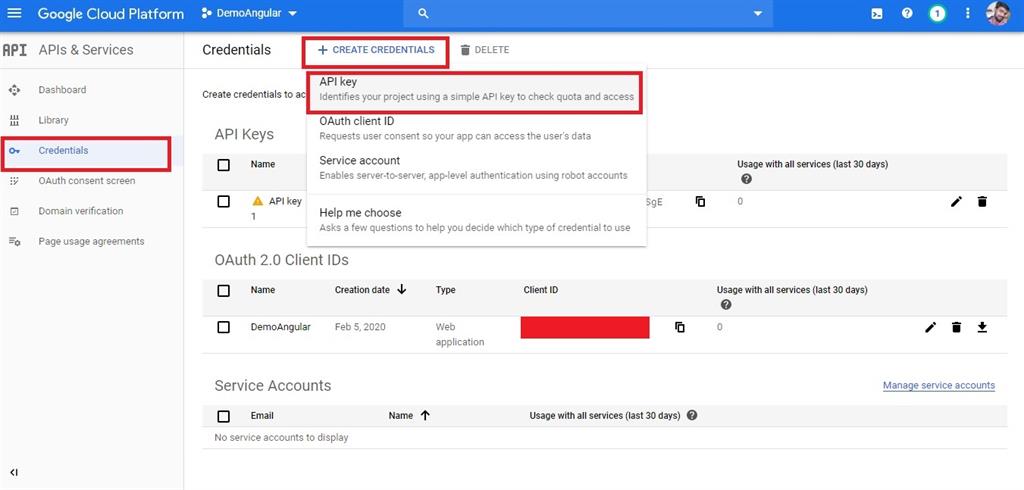Edit API key 1 with pencil icon
Viewport: 1024px width, 490px height.
(x=956, y=202)
